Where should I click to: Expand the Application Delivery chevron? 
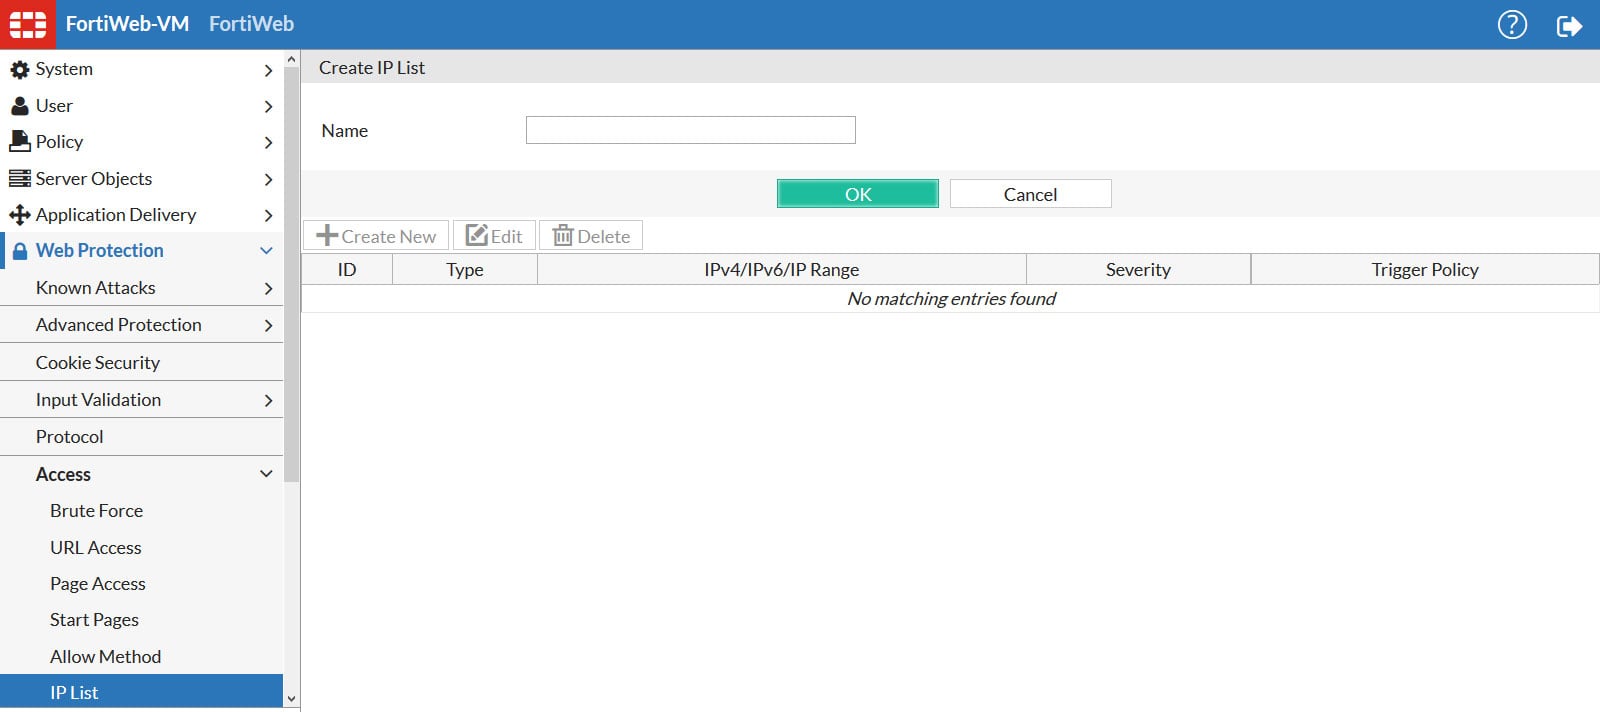(268, 215)
